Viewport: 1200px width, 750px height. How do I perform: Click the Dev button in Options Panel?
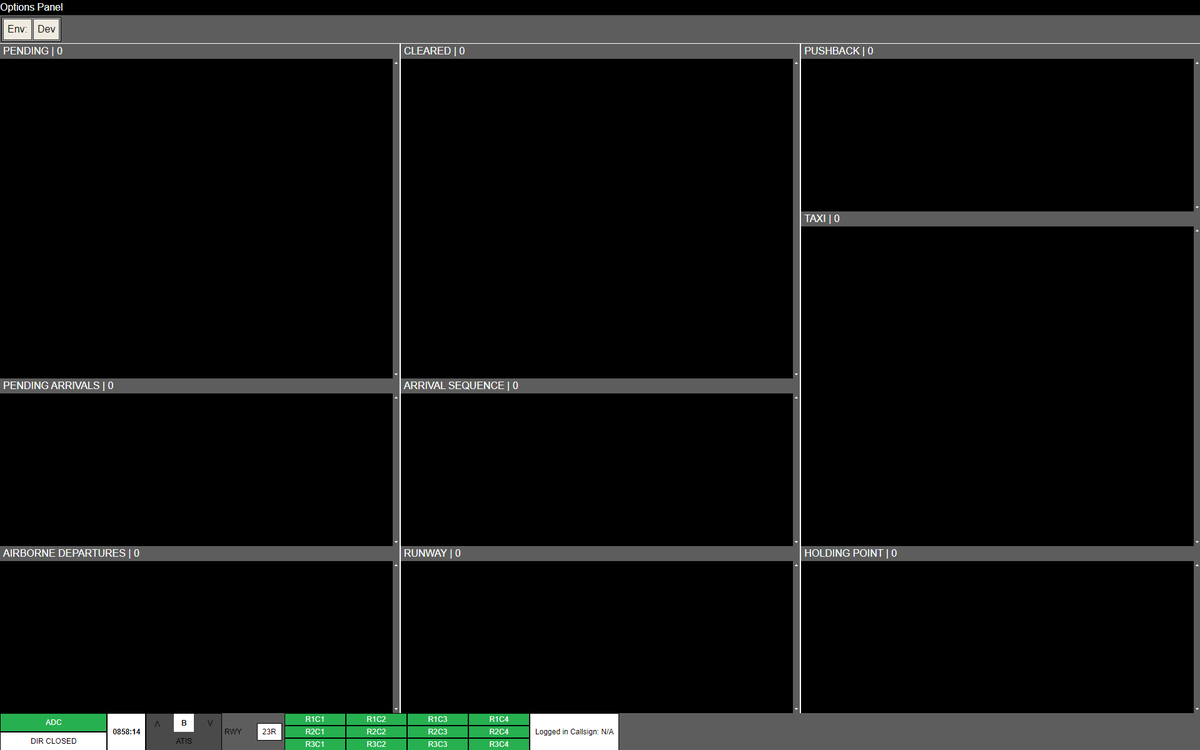point(47,29)
